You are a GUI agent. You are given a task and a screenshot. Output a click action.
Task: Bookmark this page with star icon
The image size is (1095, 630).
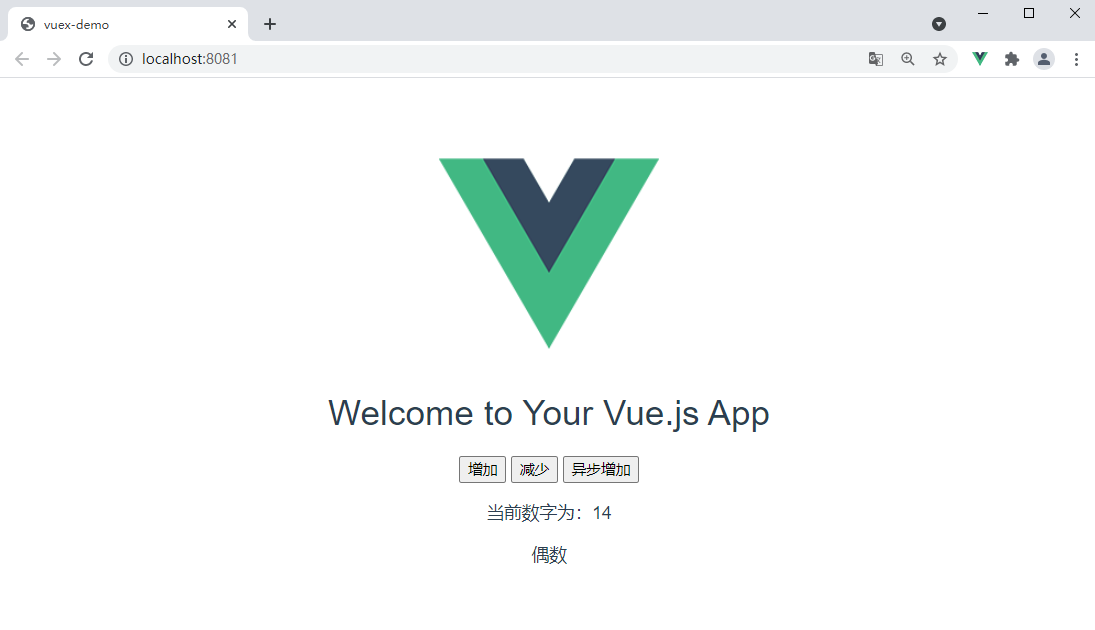click(940, 59)
